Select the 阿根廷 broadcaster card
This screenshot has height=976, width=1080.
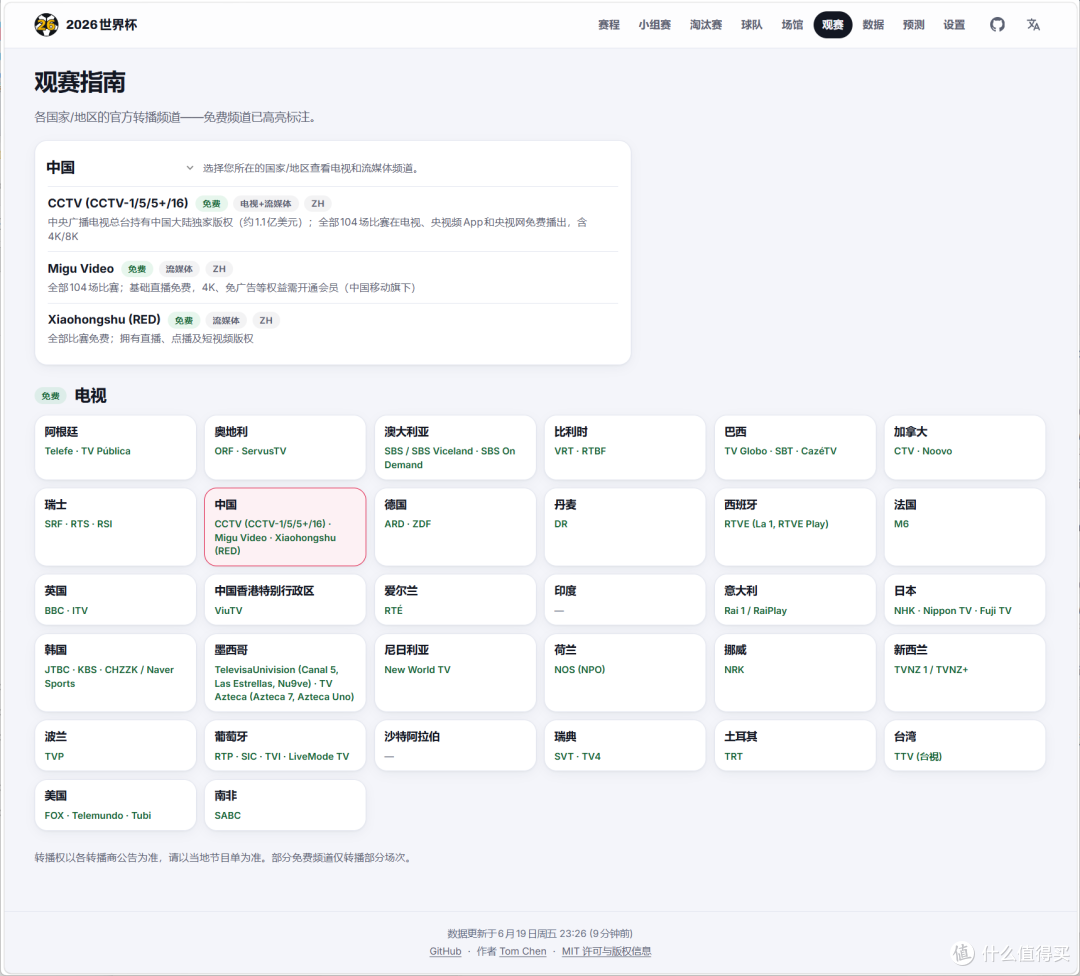115,447
